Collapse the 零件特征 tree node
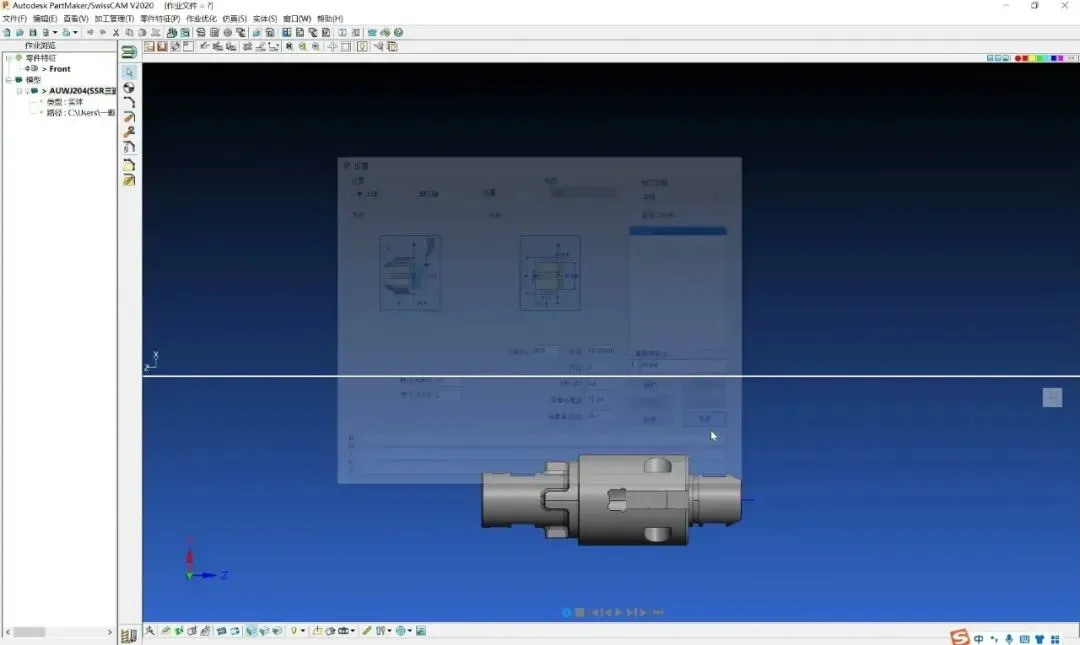The image size is (1080, 645). pyautogui.click(x=10, y=58)
